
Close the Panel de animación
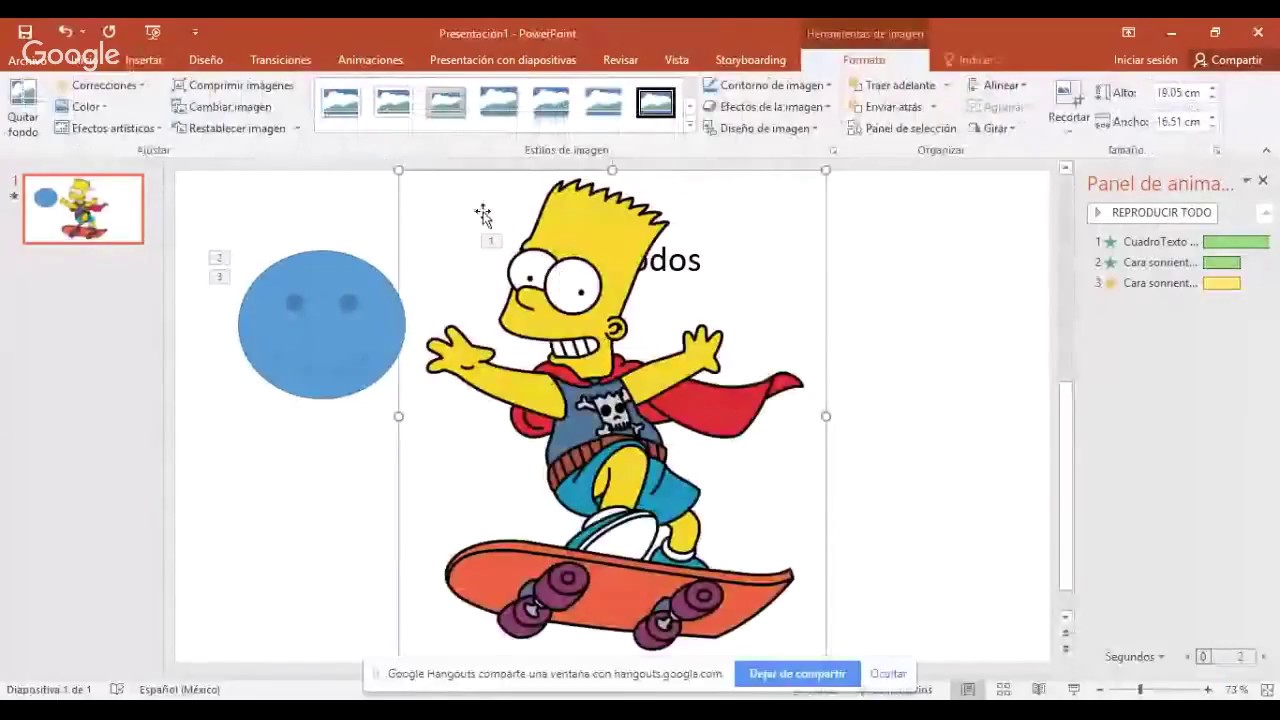(1263, 181)
